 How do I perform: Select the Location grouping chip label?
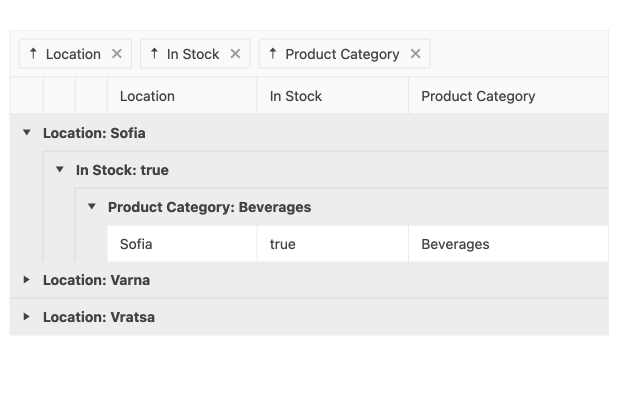pos(73,54)
